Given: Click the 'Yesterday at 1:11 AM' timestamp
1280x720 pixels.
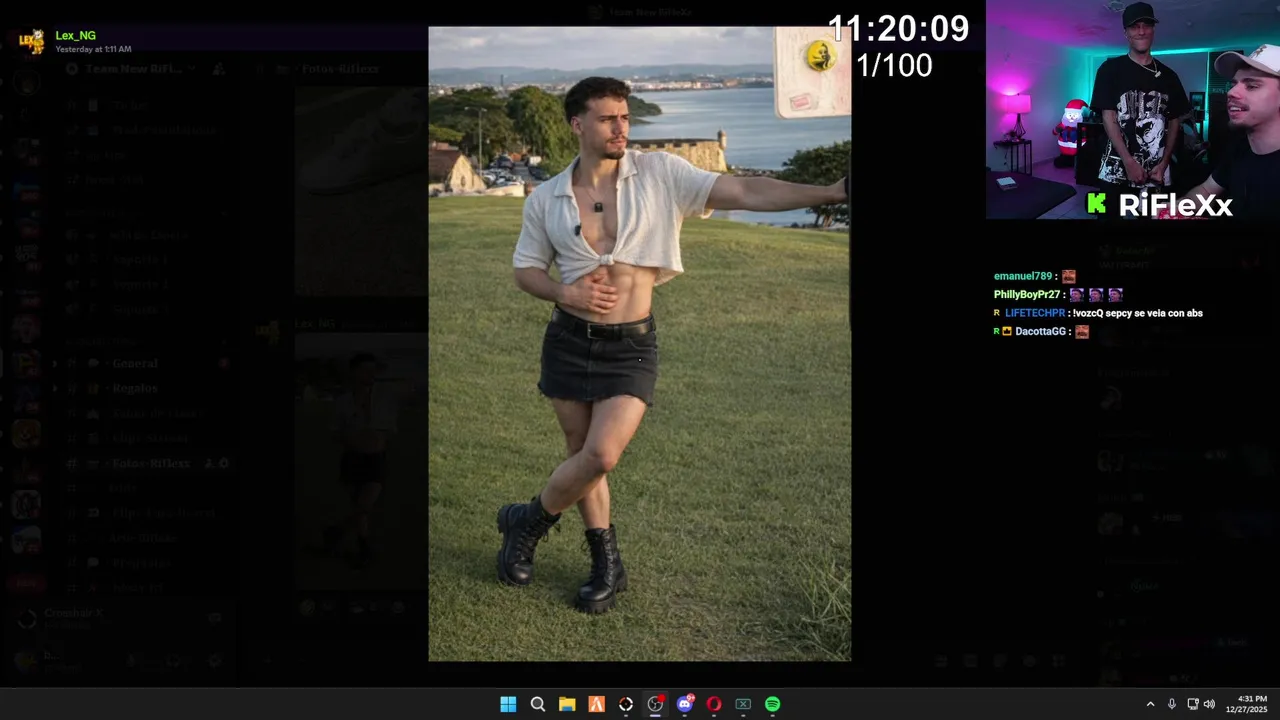Looking at the screenshot, I should coord(93,49).
